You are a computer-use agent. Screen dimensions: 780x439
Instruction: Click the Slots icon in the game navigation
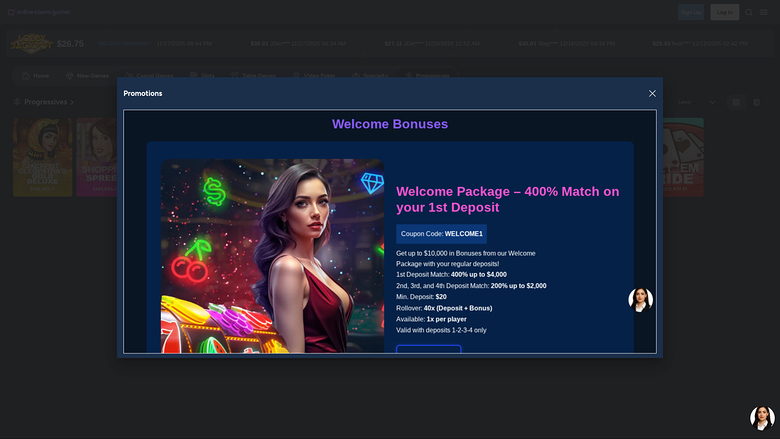(194, 76)
